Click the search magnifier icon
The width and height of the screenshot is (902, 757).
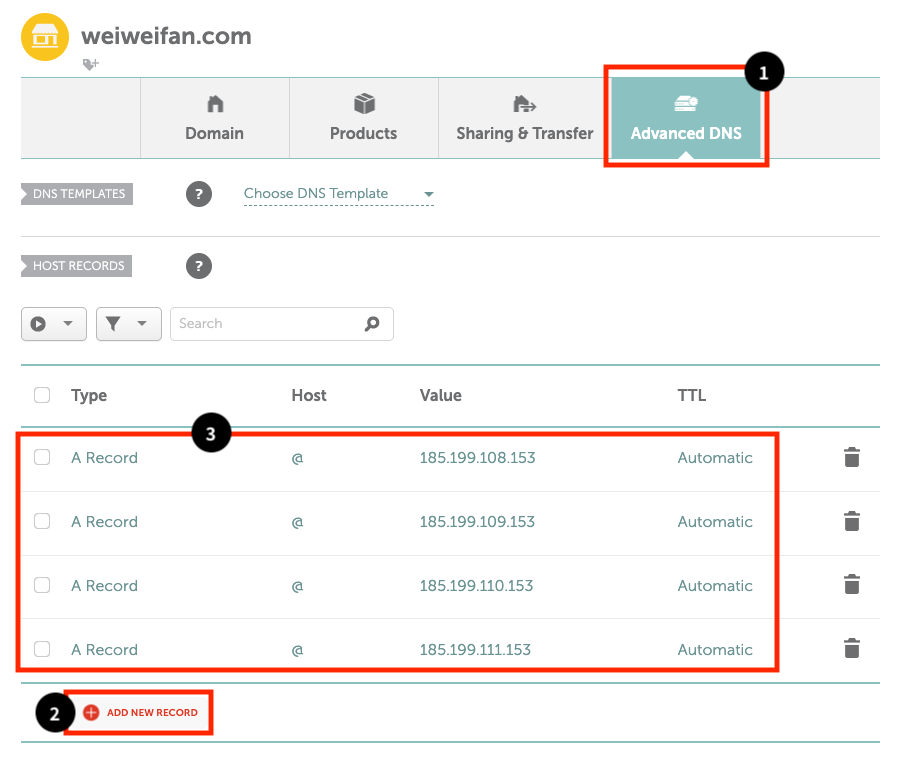click(x=372, y=324)
